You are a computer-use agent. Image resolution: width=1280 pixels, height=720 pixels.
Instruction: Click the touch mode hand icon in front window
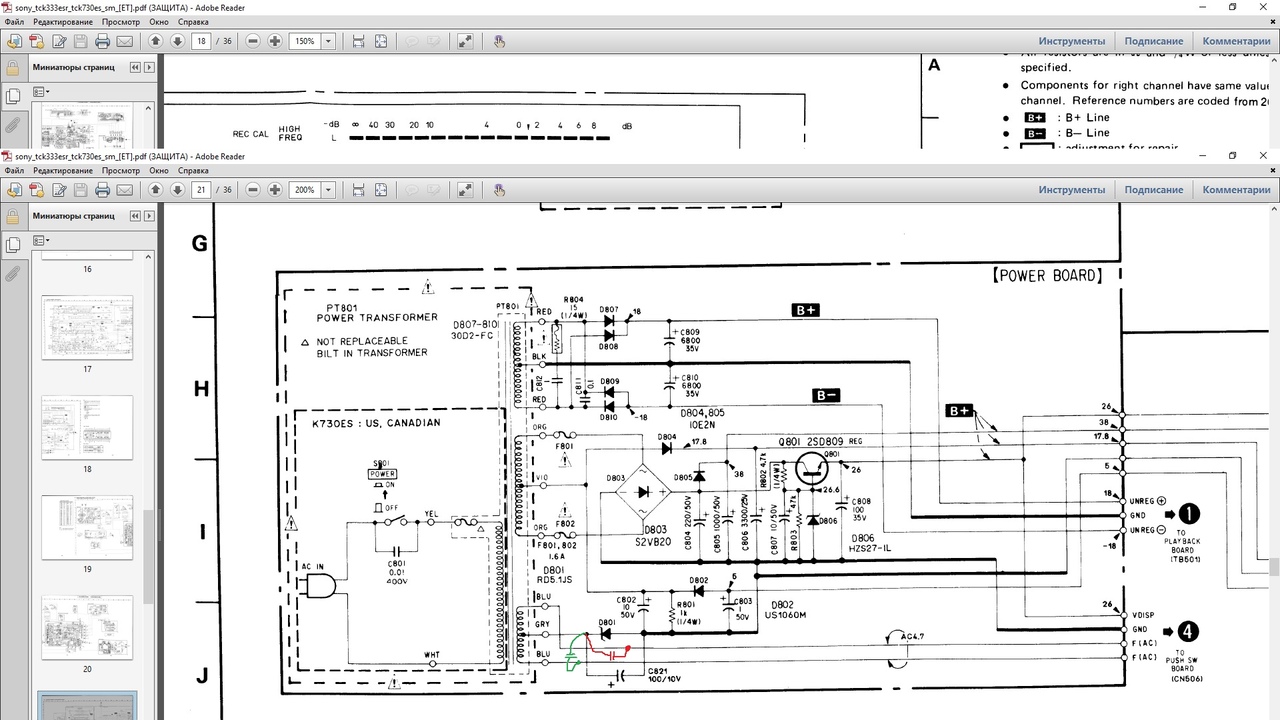pyautogui.click(x=500, y=189)
